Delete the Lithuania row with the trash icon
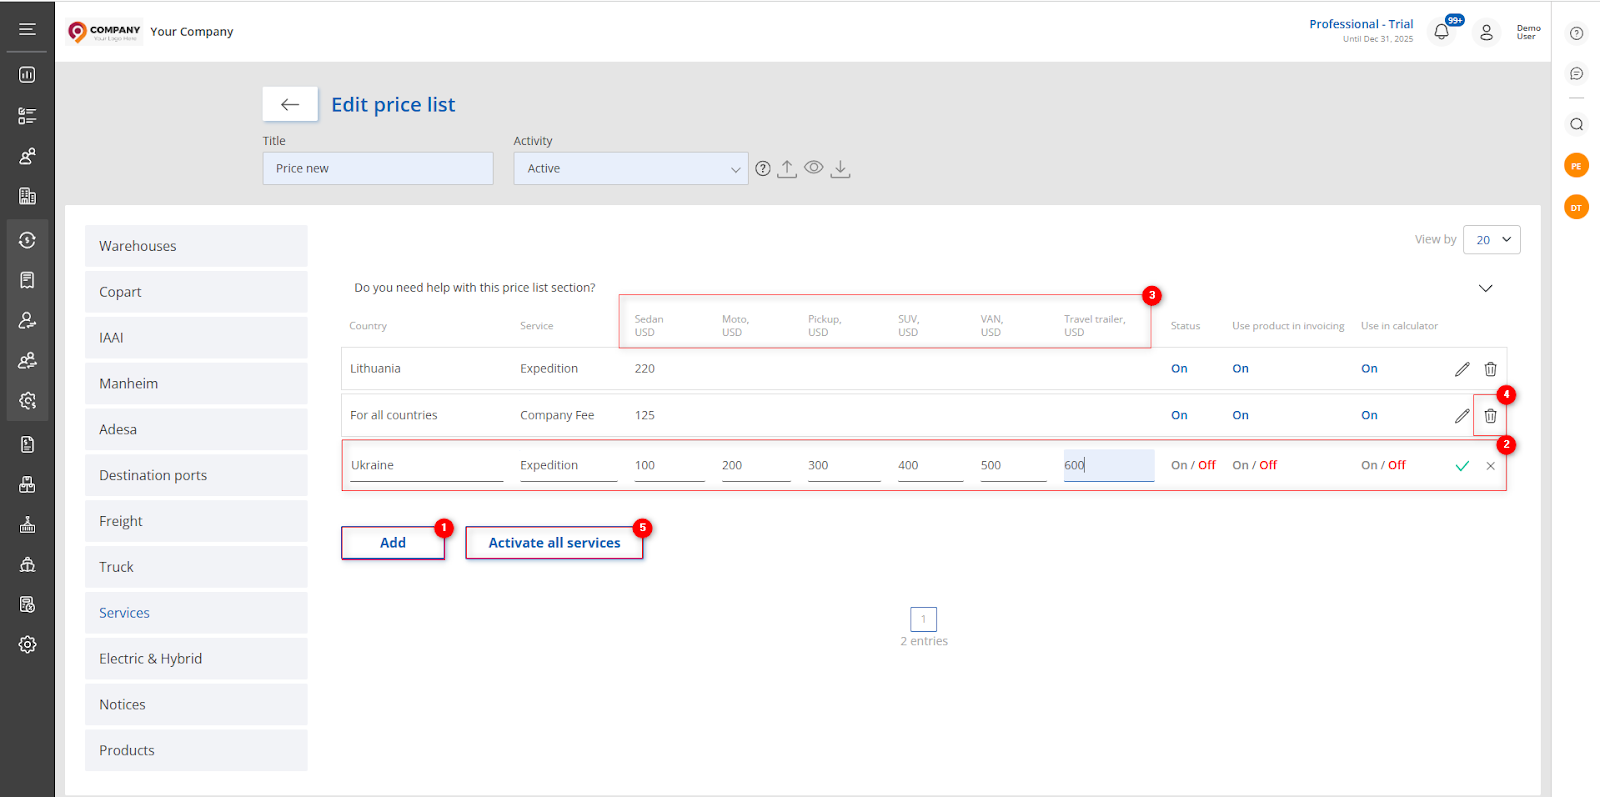 coord(1490,369)
